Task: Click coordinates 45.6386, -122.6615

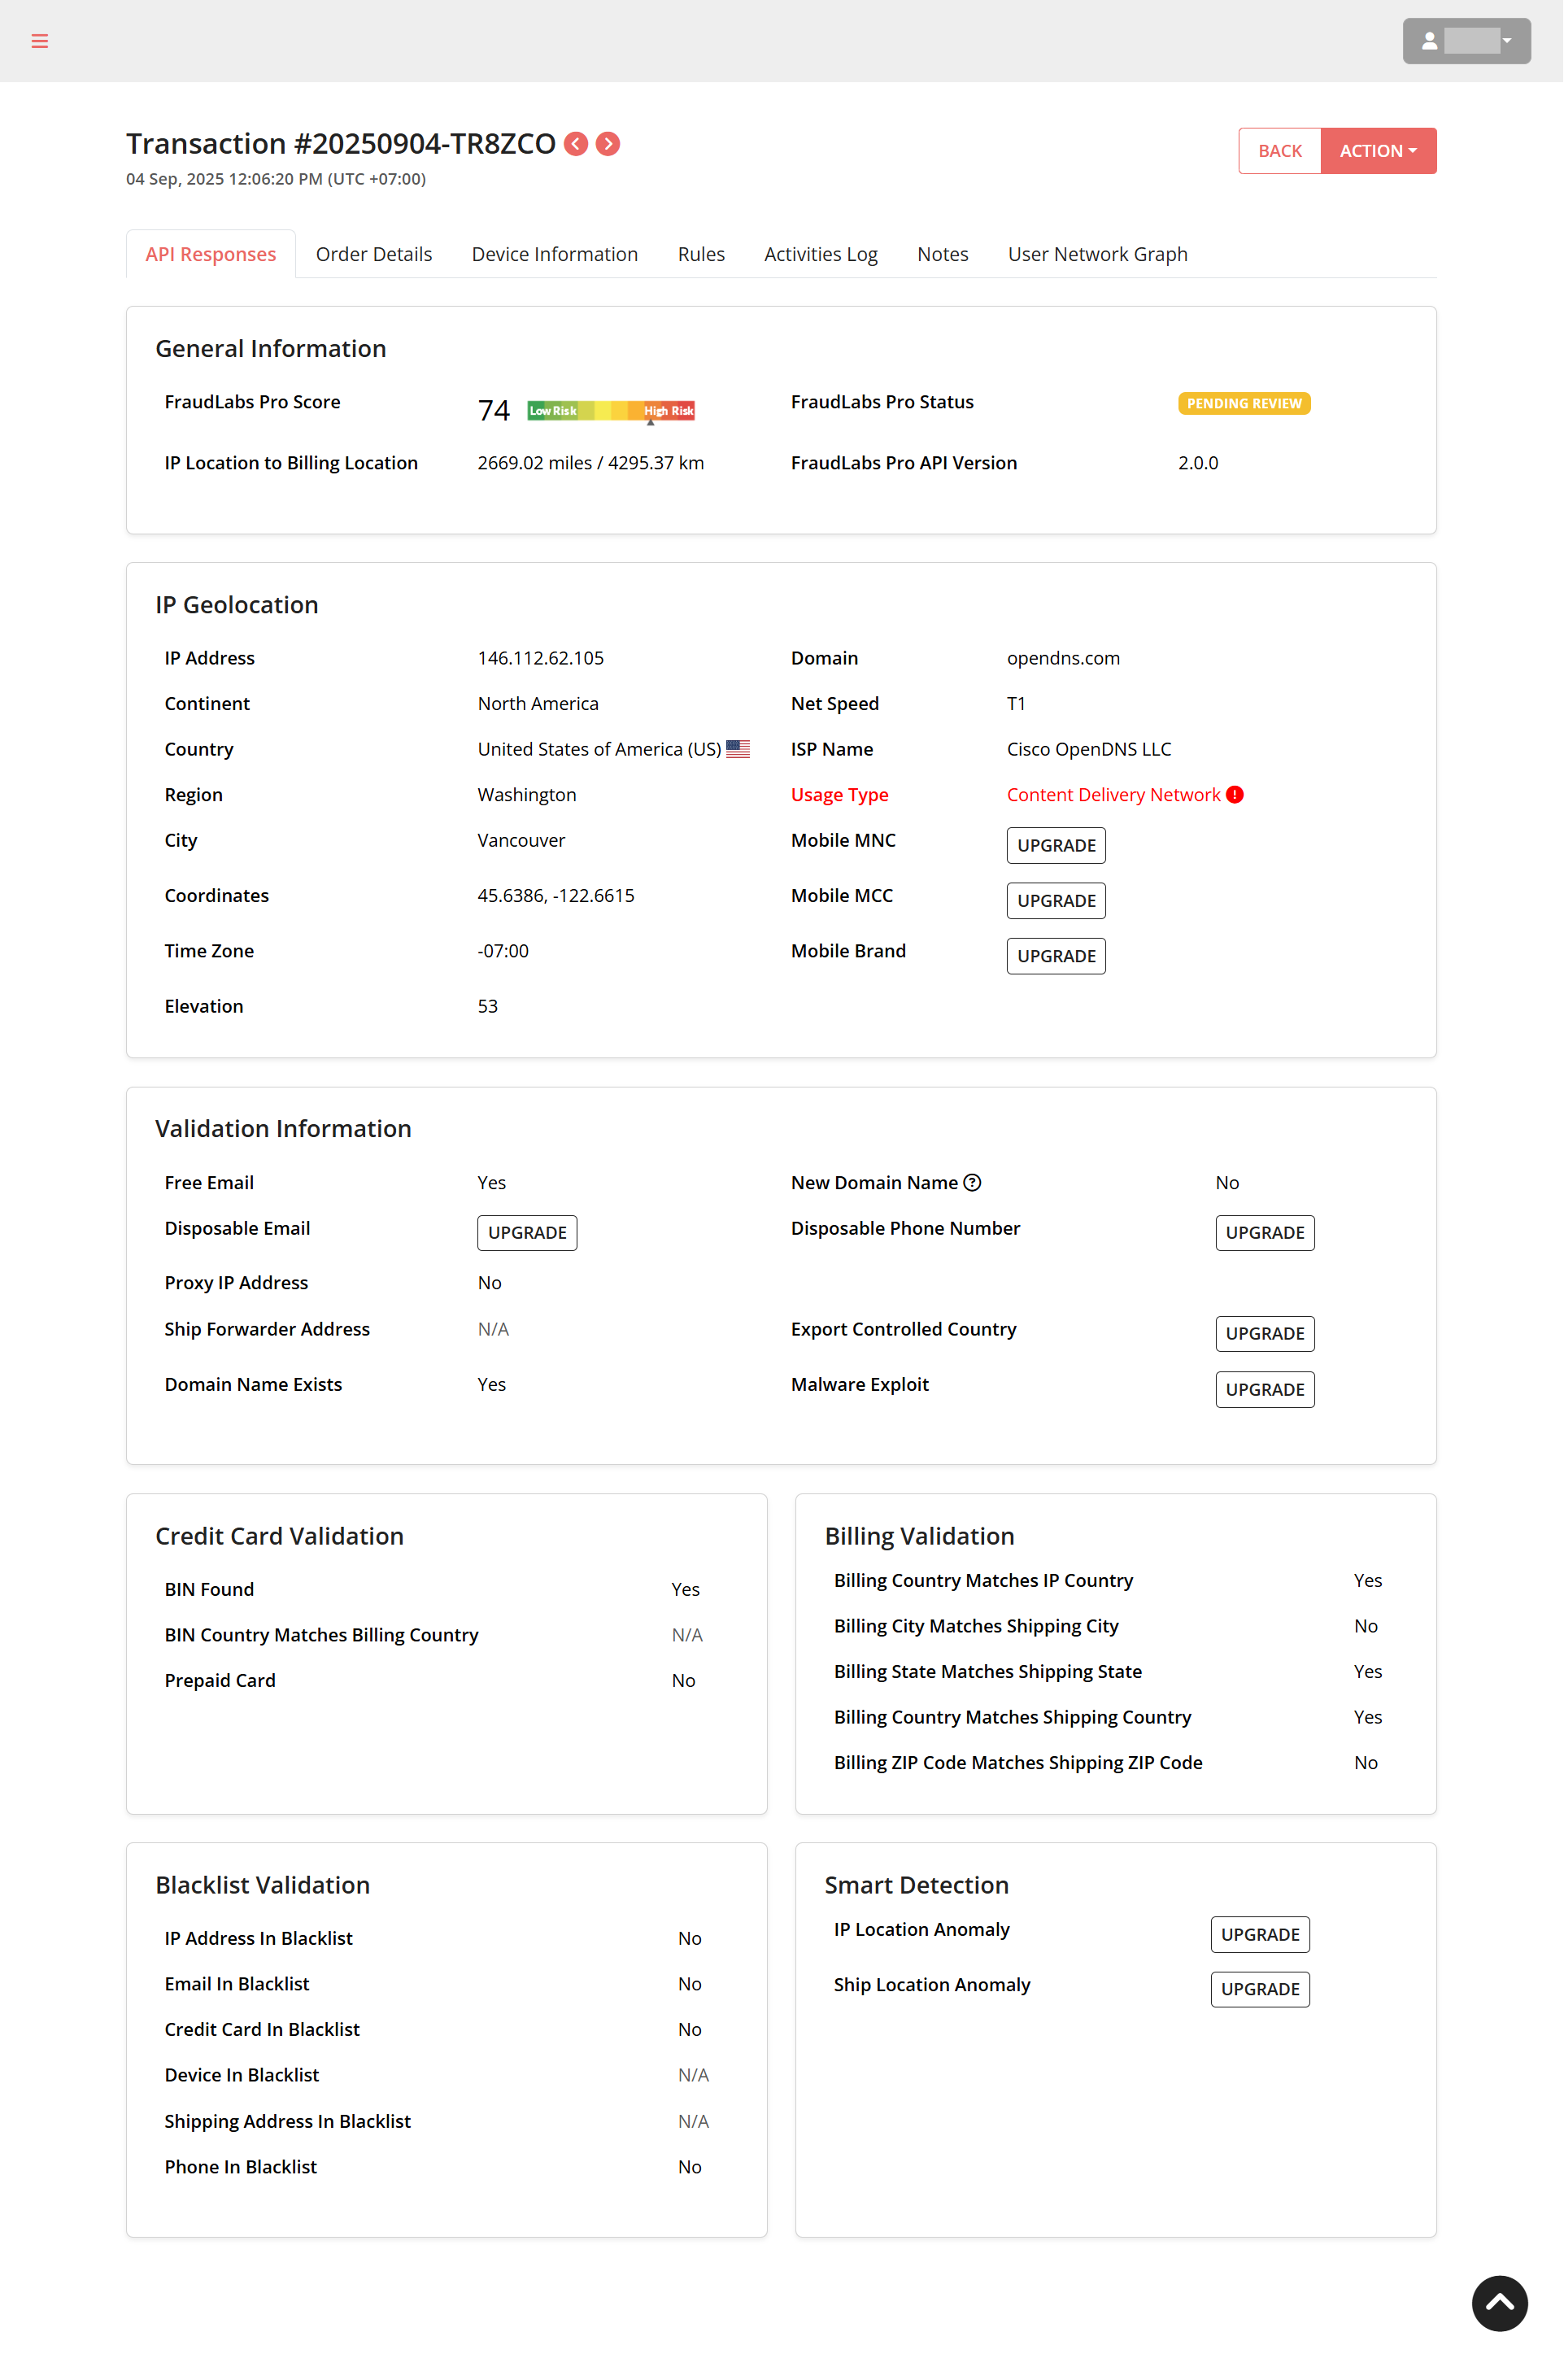Action: tap(556, 896)
